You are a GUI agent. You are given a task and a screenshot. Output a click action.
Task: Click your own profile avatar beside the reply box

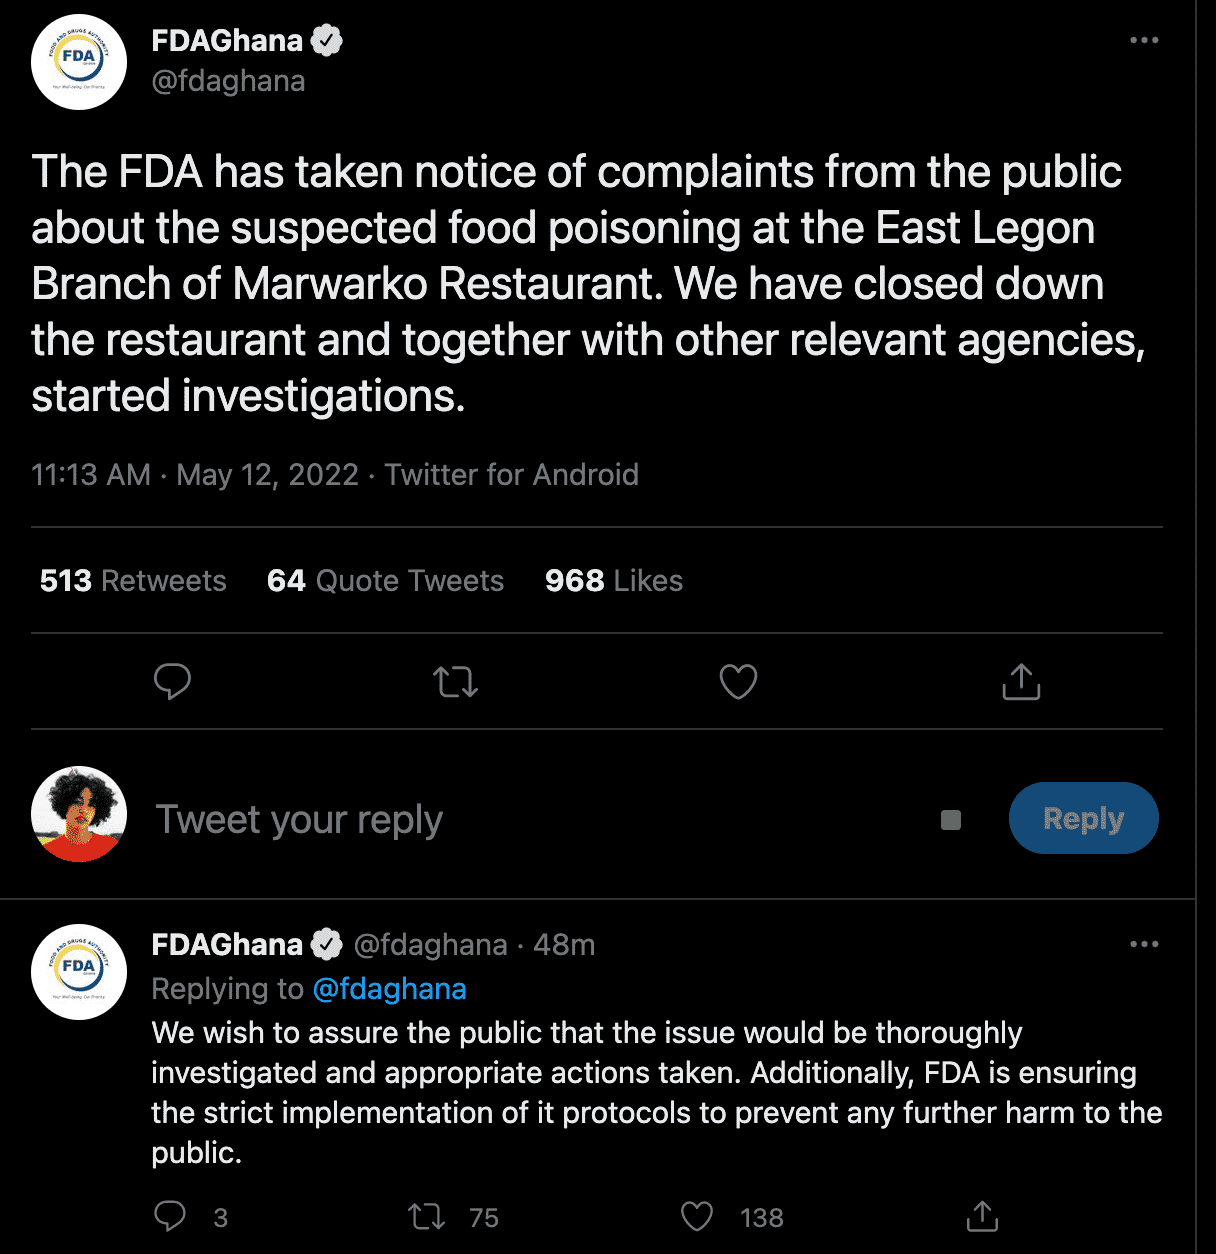[x=79, y=814]
